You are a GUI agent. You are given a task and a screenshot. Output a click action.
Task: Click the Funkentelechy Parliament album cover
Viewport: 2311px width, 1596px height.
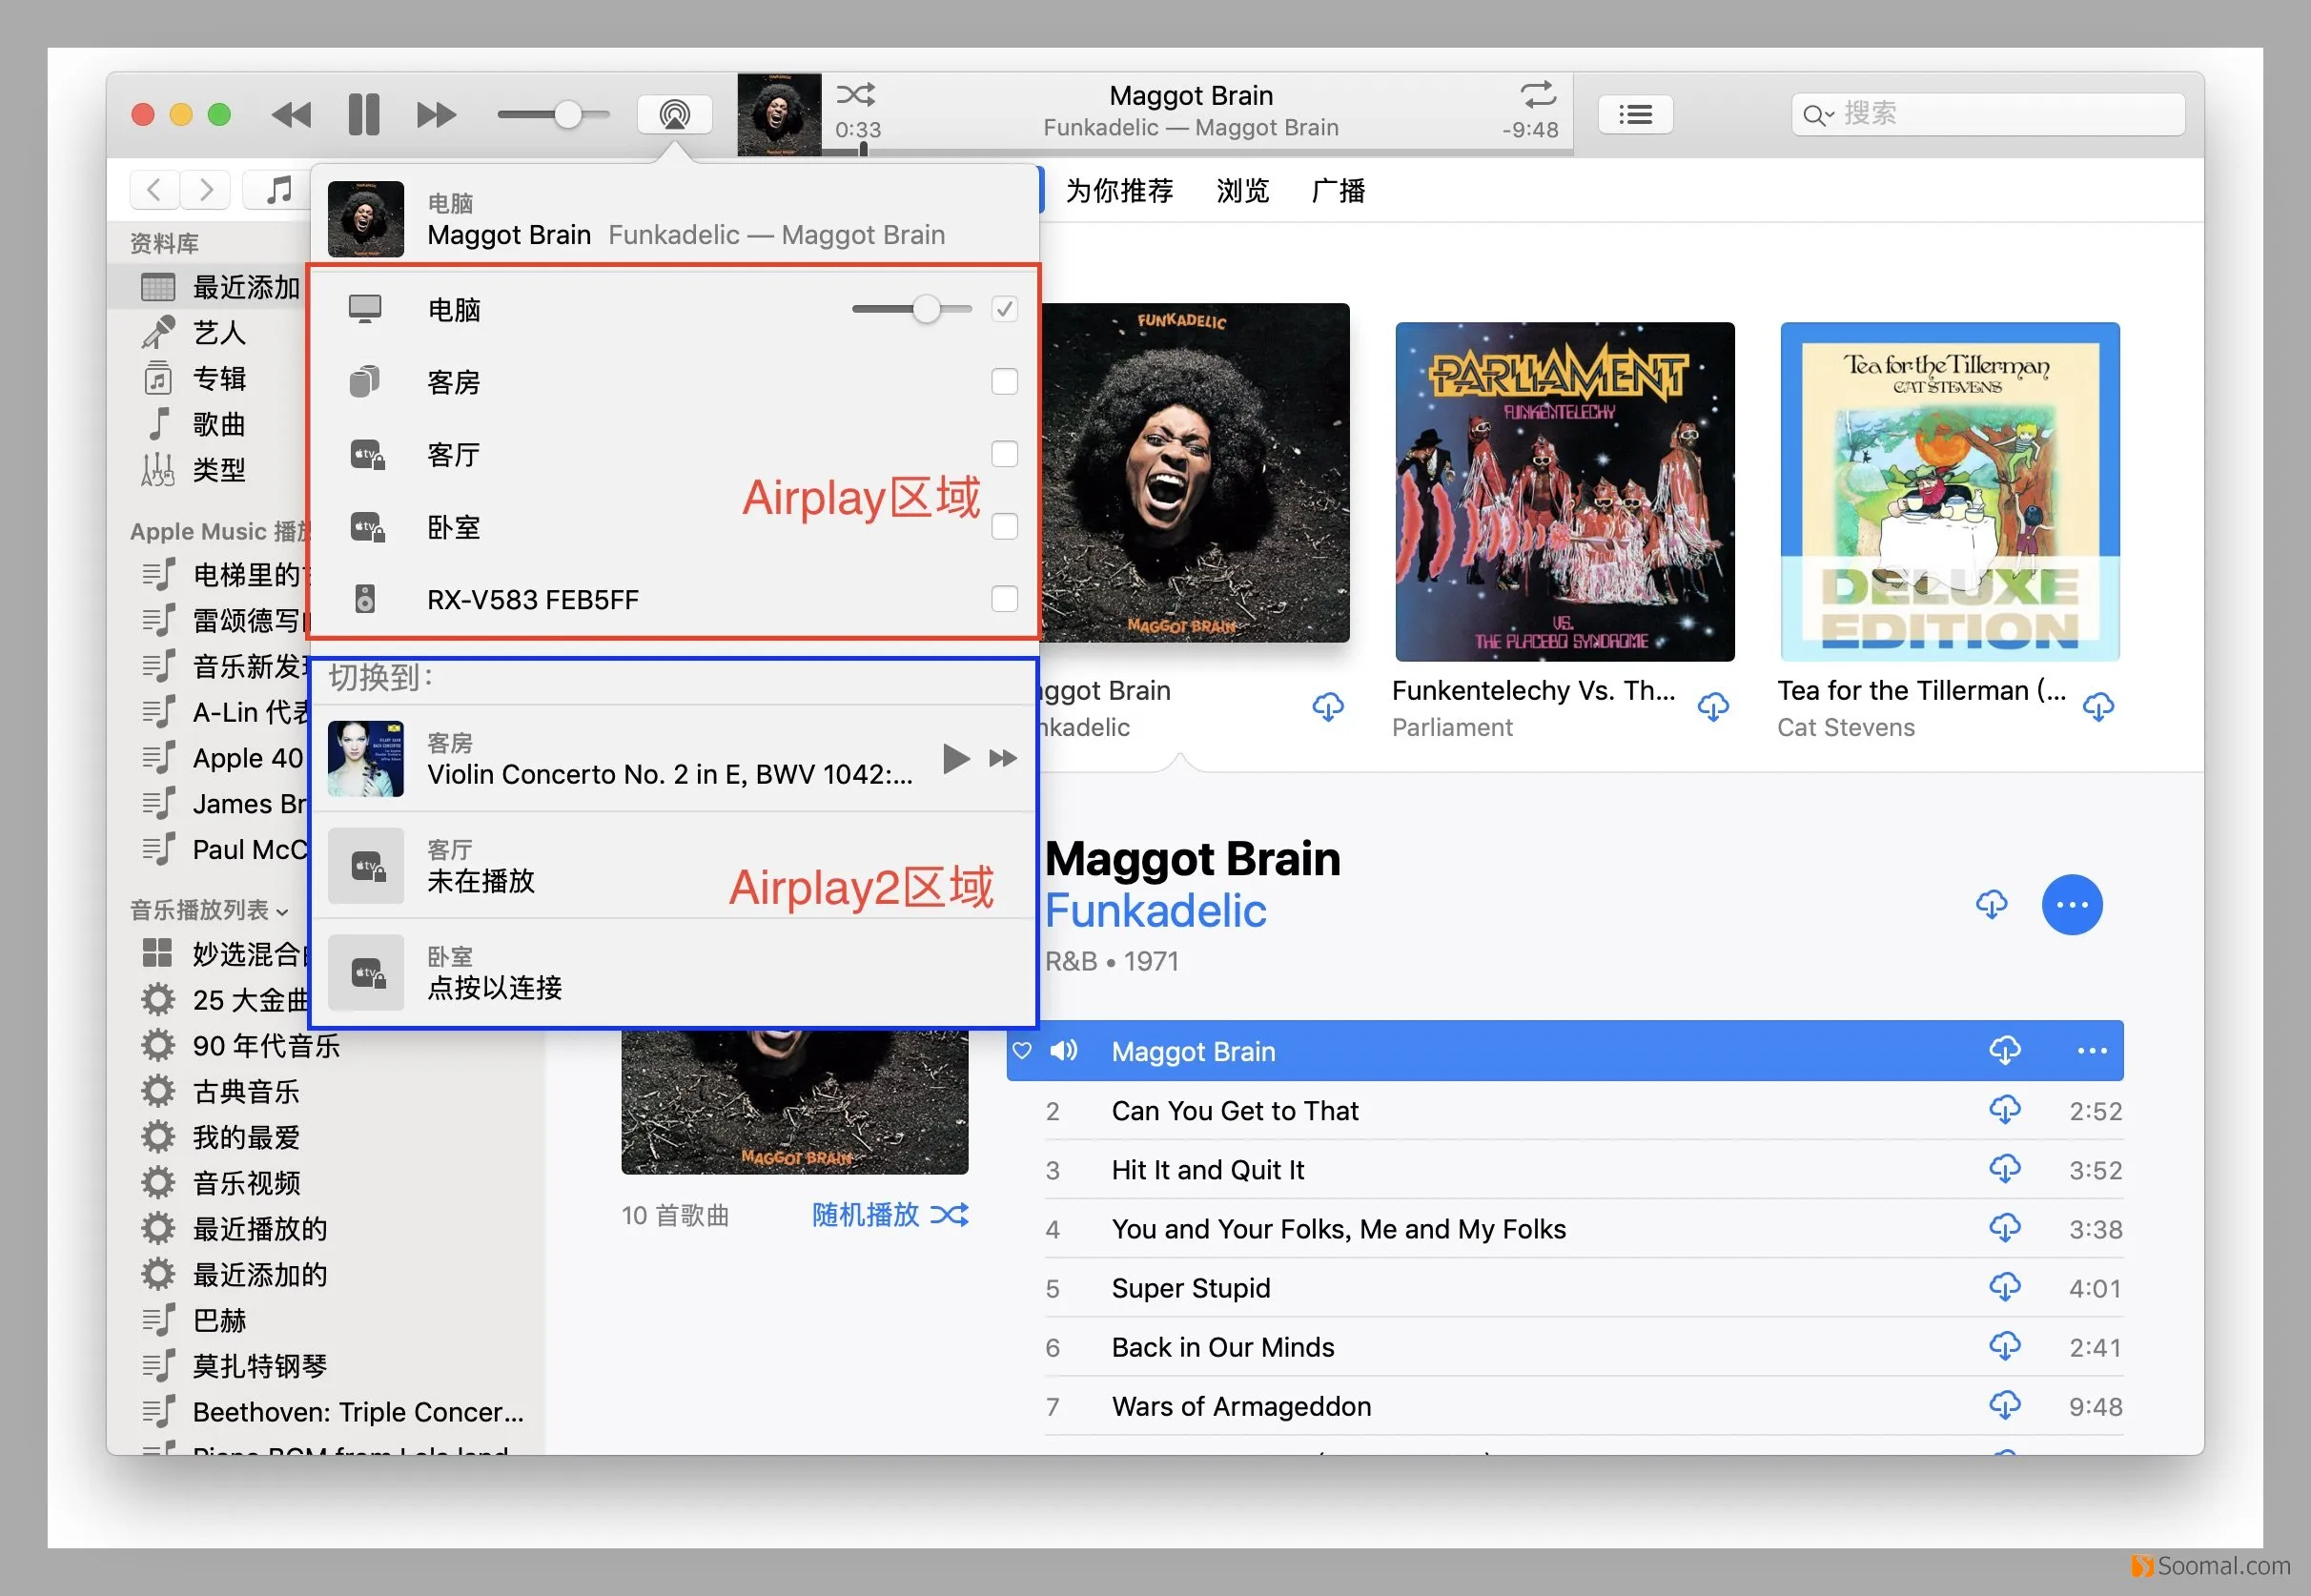tap(1565, 491)
